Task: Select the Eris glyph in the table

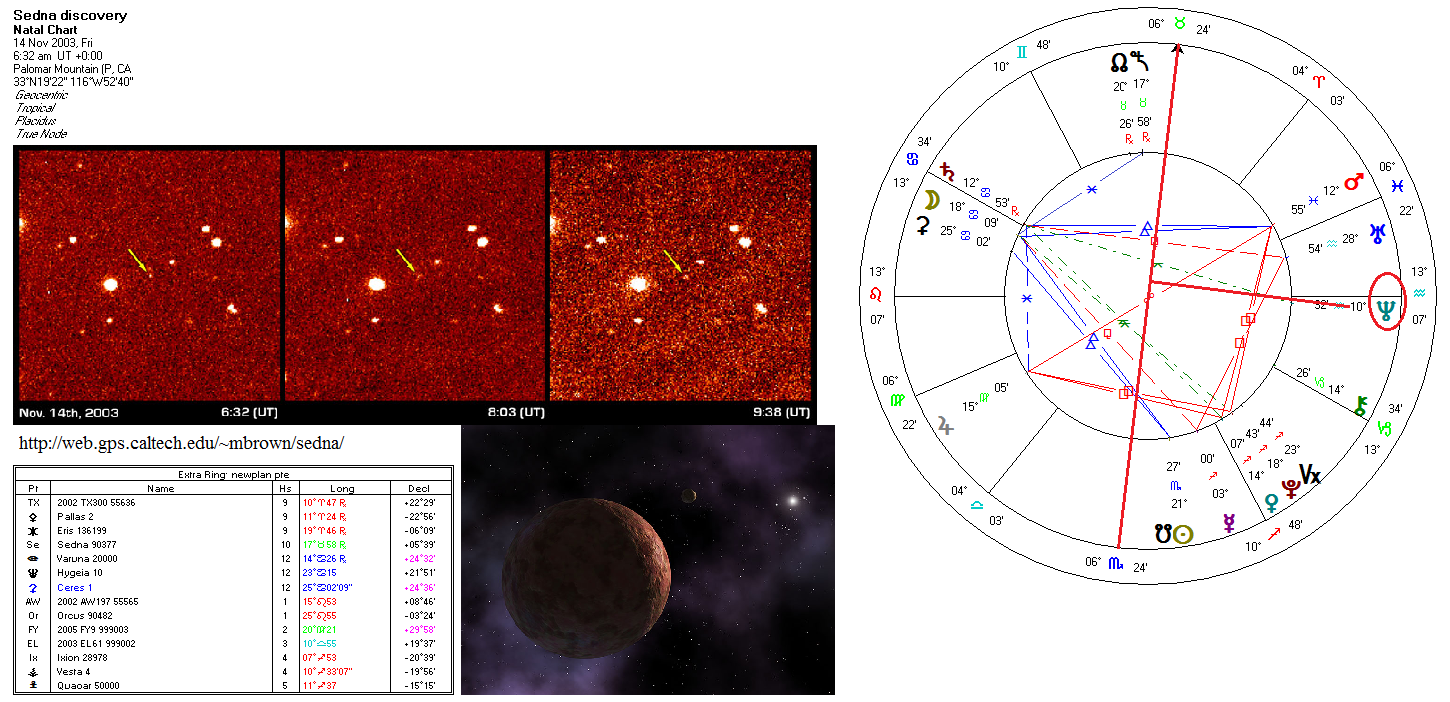Action: click(33, 529)
